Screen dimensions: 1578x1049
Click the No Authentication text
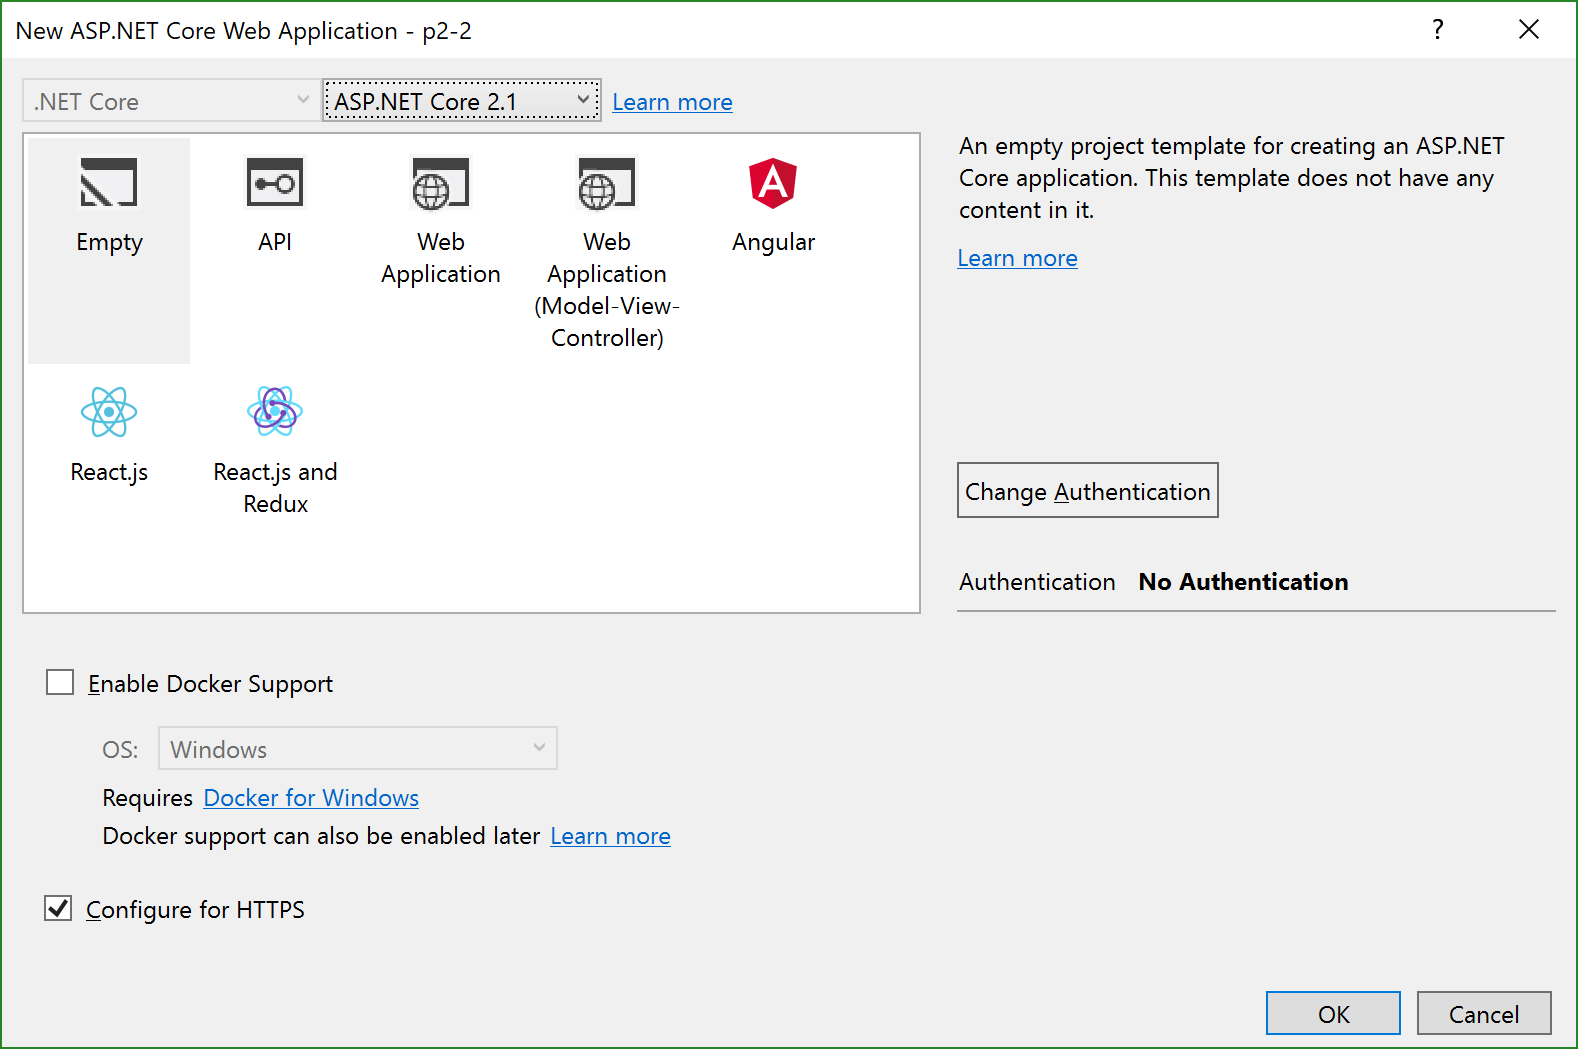(1243, 582)
